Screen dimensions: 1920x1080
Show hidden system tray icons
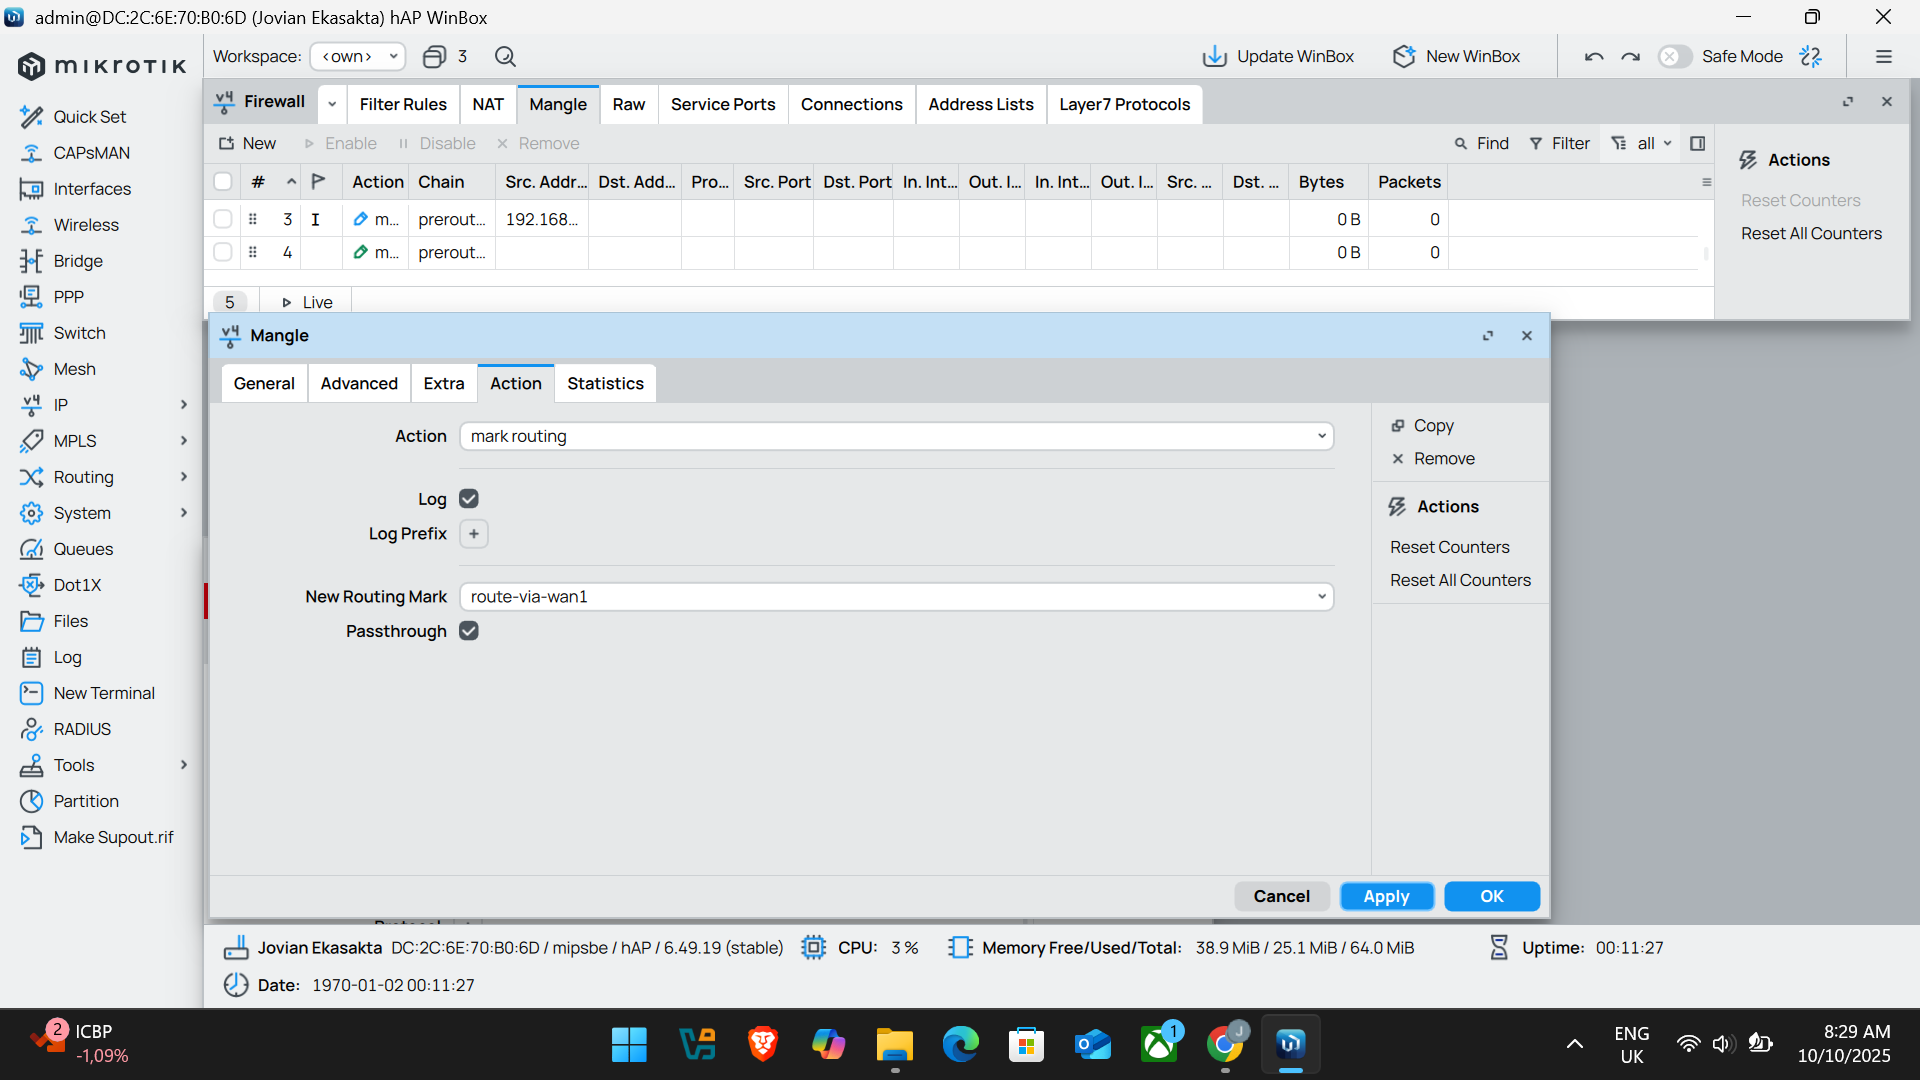pos(1575,1045)
